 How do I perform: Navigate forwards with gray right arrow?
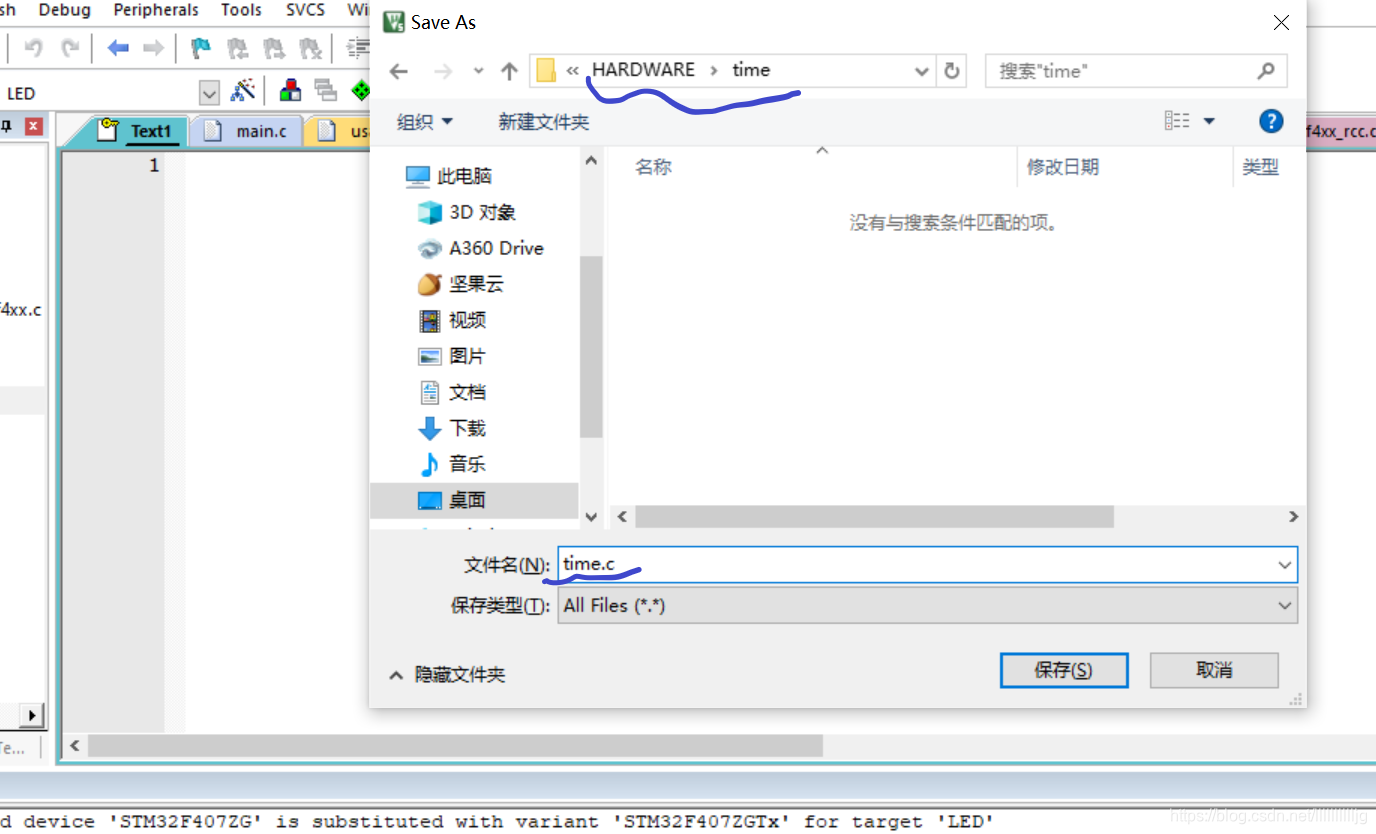[x=153, y=48]
